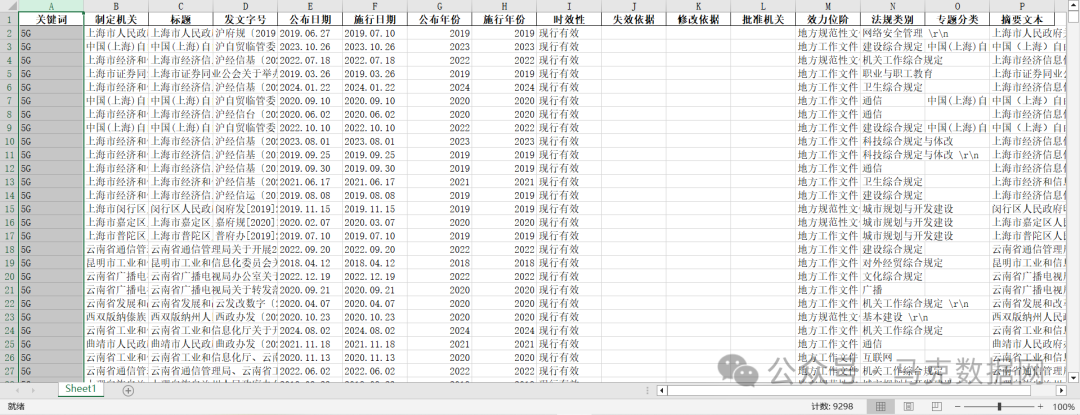1080x415 pixels.
Task: Click 法规类别 cell 互联网 in row 26
Action: [893, 357]
